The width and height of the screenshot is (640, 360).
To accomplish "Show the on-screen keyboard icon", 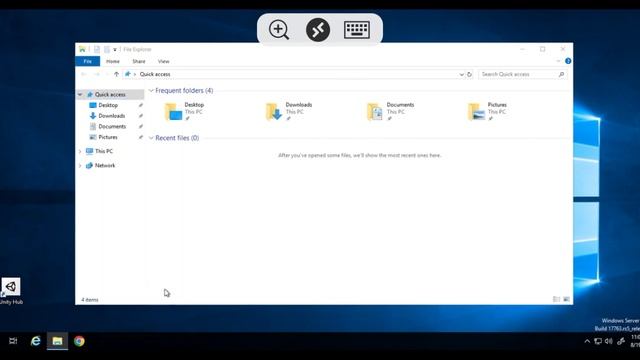I will pos(357,30).
